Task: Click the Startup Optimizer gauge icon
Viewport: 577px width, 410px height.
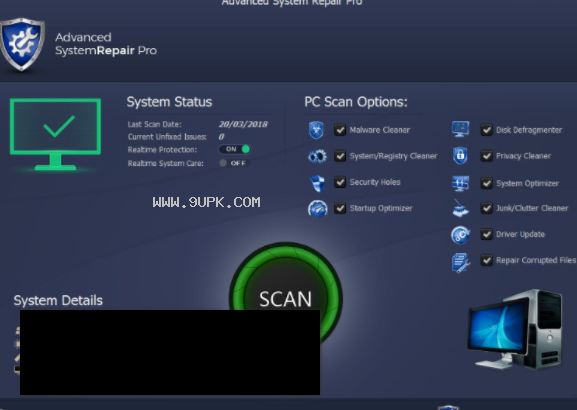Action: tap(317, 209)
